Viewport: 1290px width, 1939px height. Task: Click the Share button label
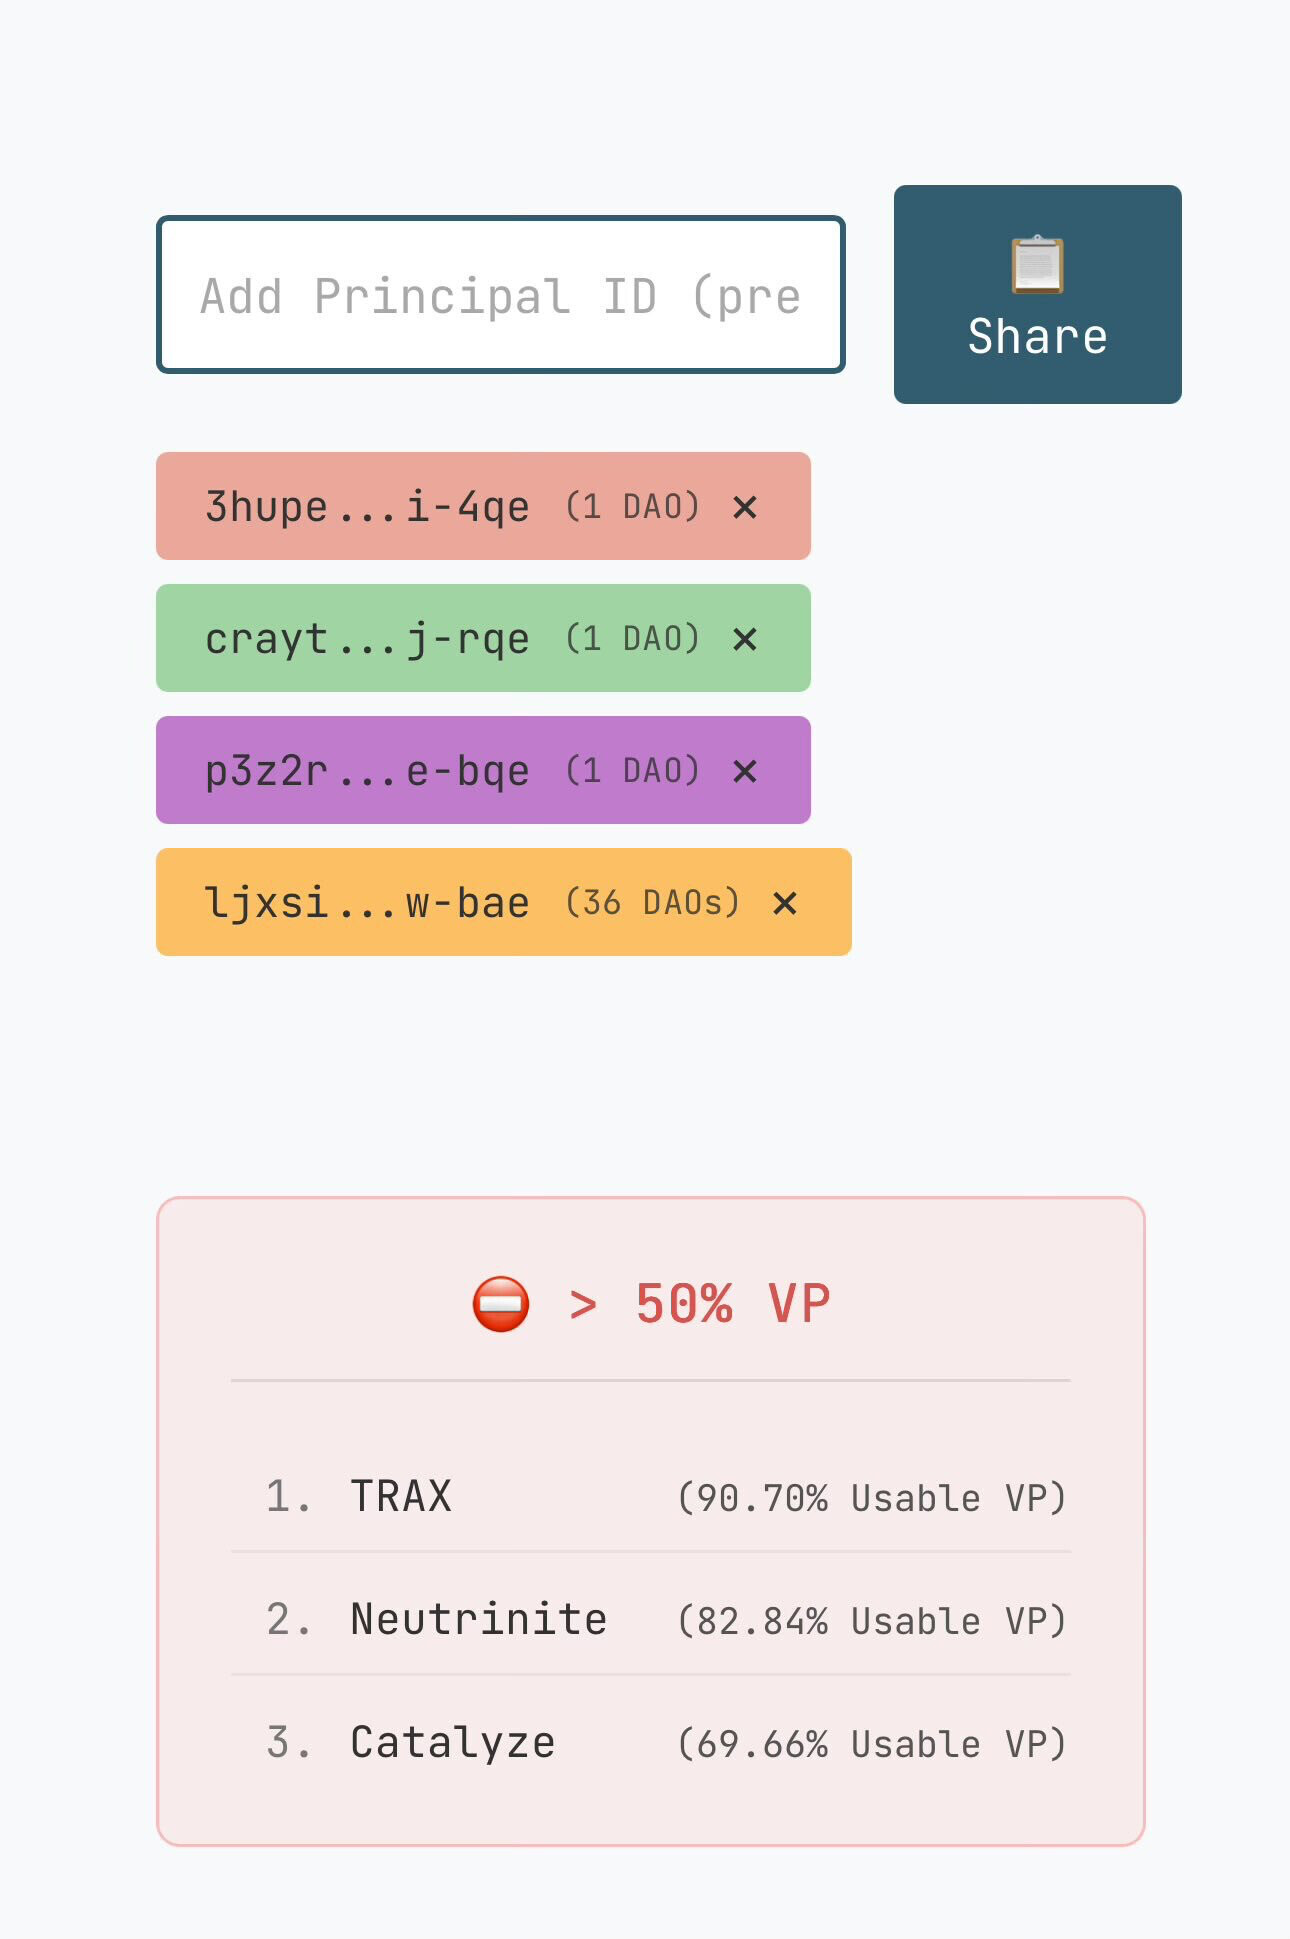tap(1037, 336)
